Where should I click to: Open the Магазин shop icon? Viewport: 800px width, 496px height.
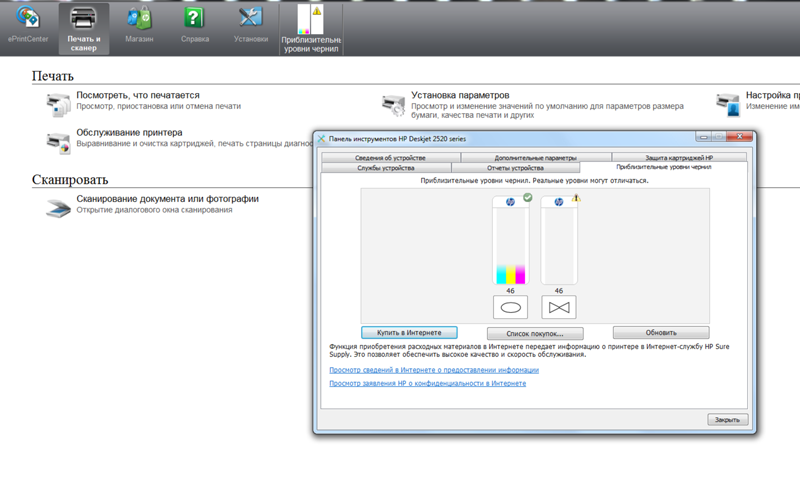(x=139, y=26)
